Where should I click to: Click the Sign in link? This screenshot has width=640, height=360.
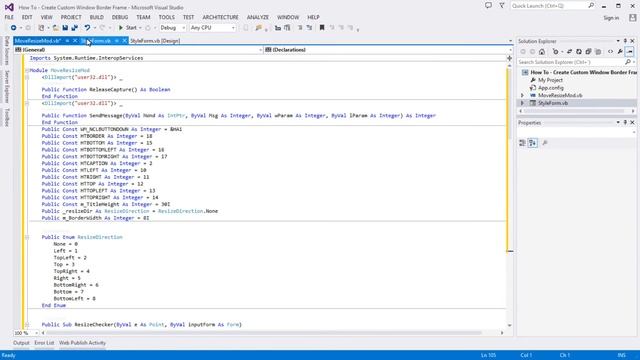[611, 18]
